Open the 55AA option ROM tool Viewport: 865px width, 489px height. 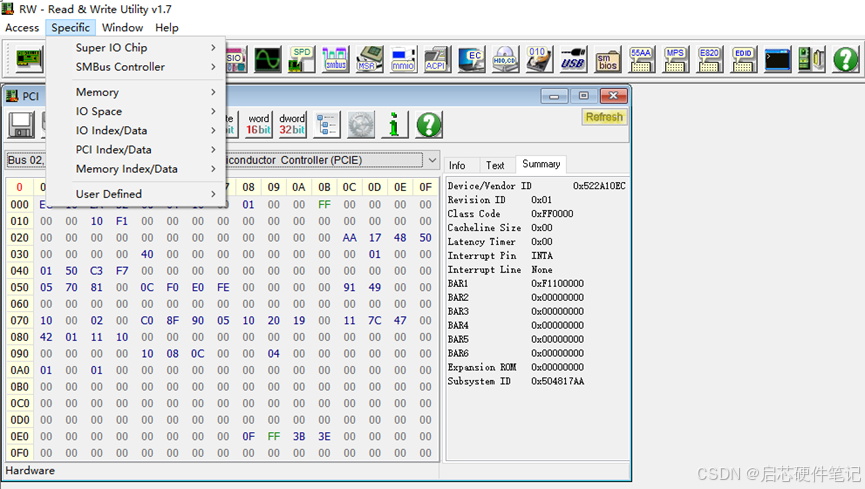(641, 60)
